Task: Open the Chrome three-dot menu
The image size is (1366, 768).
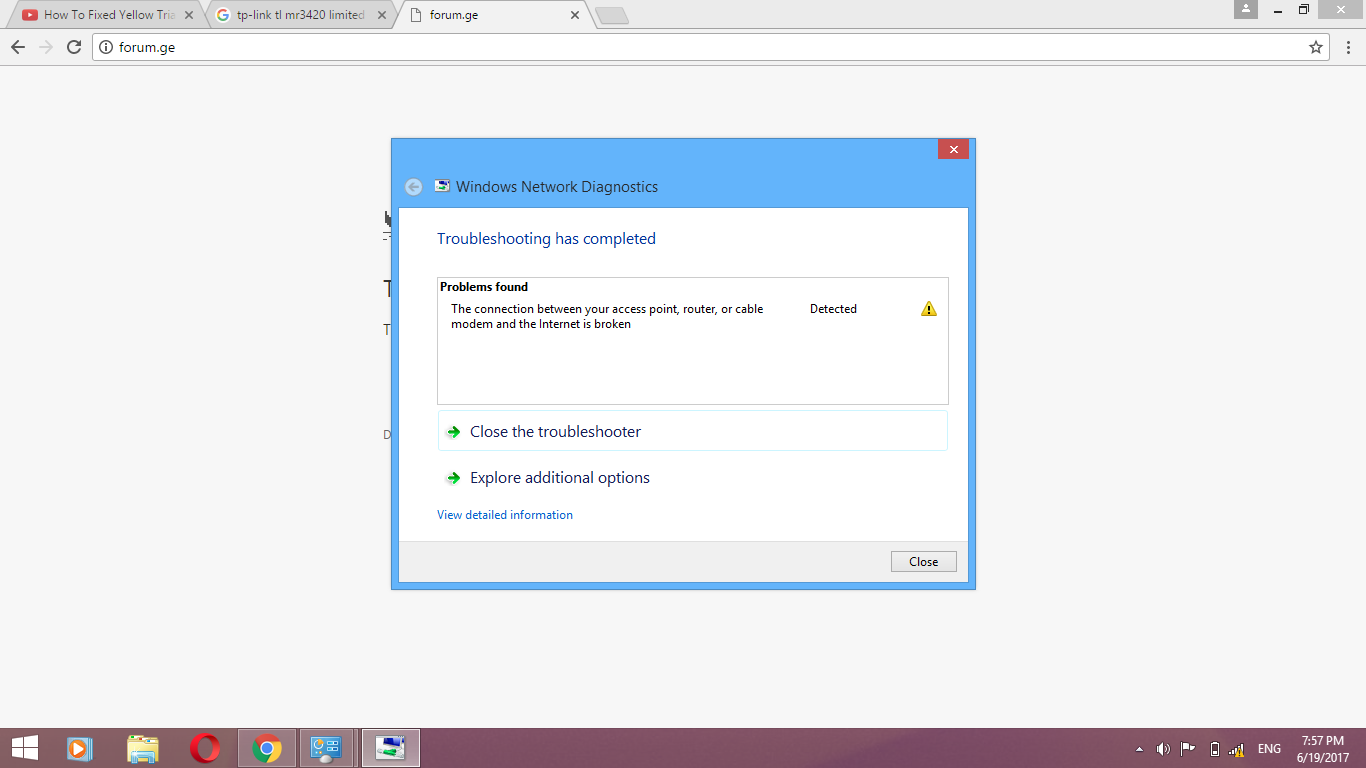Action: click(x=1348, y=47)
